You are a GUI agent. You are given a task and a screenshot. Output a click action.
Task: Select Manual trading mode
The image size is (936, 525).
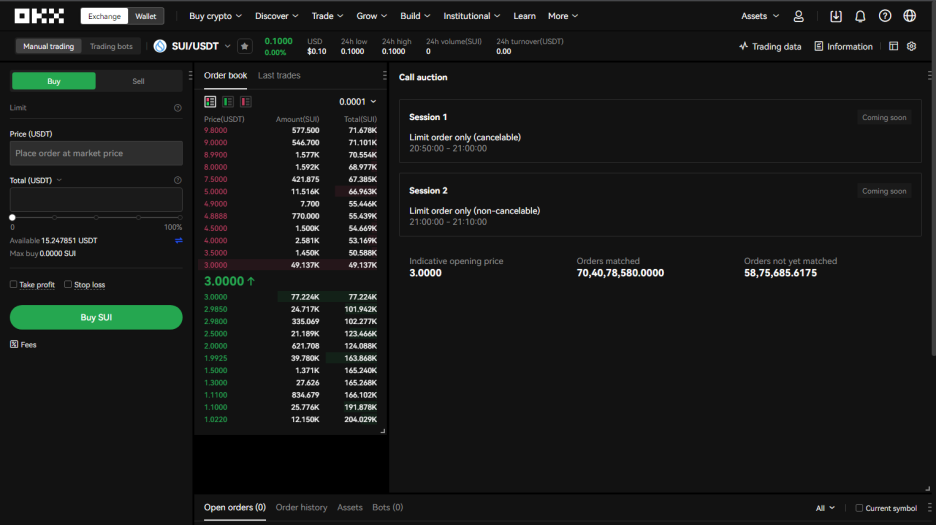click(48, 46)
